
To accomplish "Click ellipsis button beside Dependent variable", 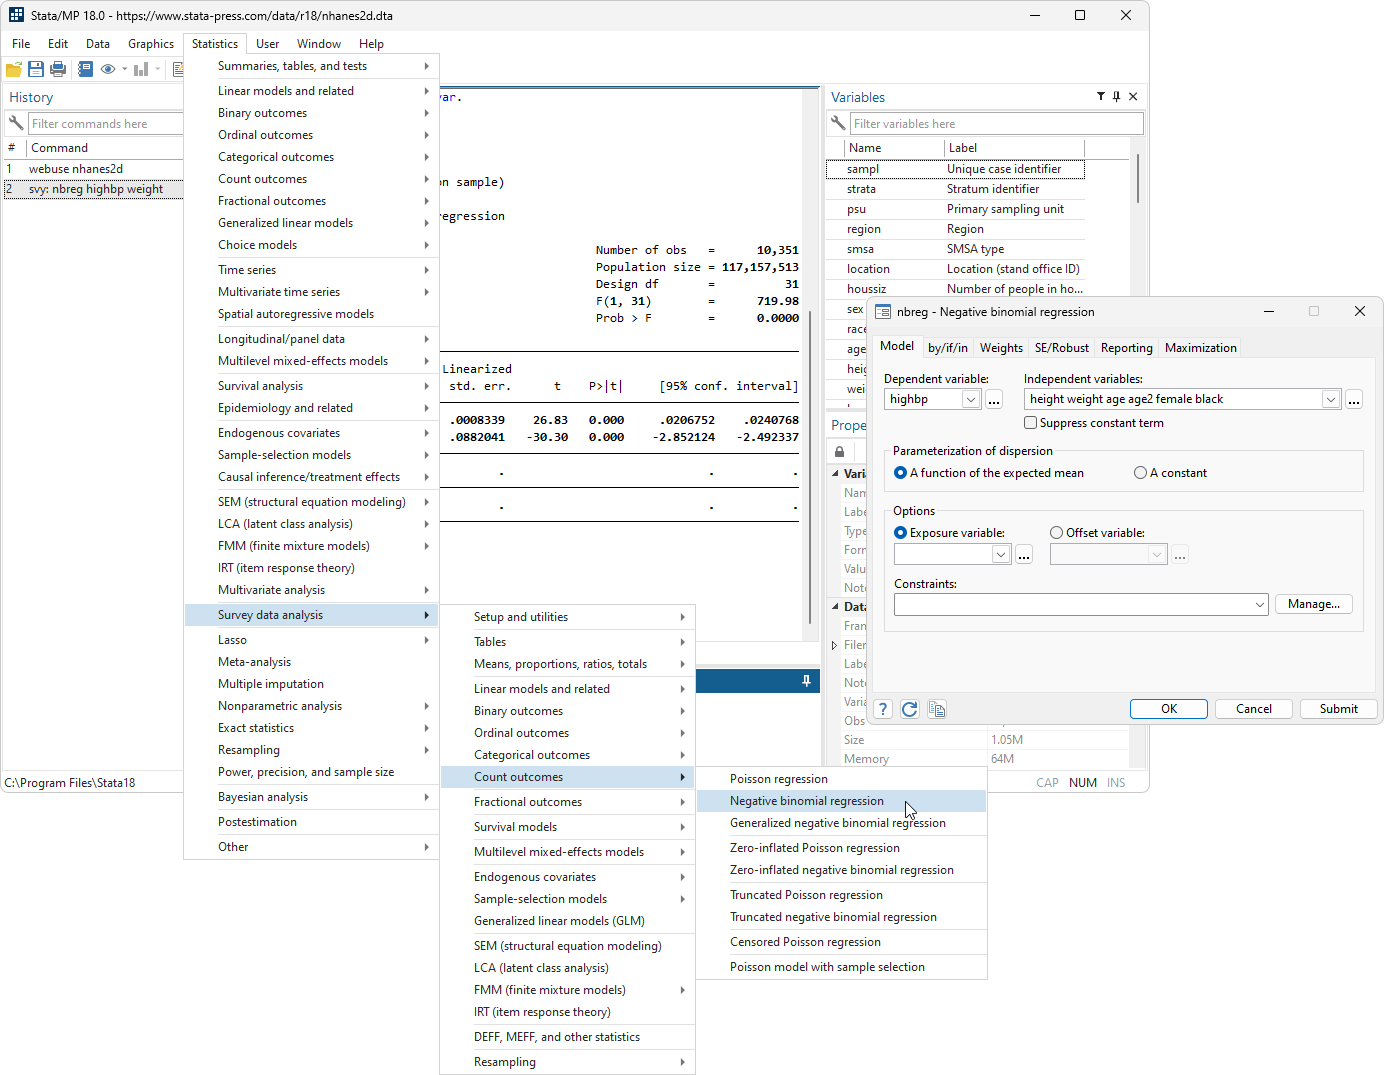I will click(x=994, y=399).
